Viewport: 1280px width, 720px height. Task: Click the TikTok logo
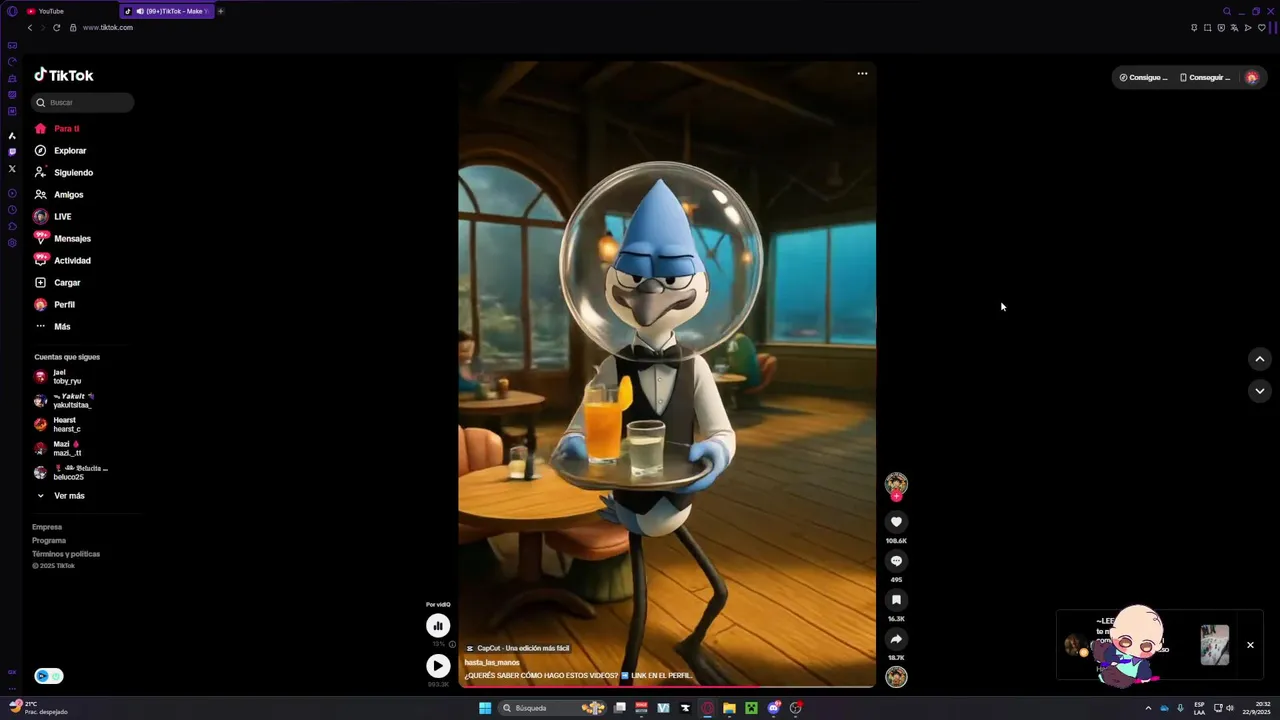coord(64,75)
